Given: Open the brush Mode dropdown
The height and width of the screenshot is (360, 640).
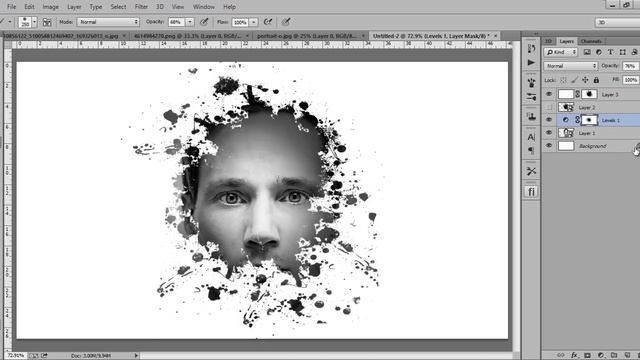Looking at the screenshot, I should (x=108, y=22).
